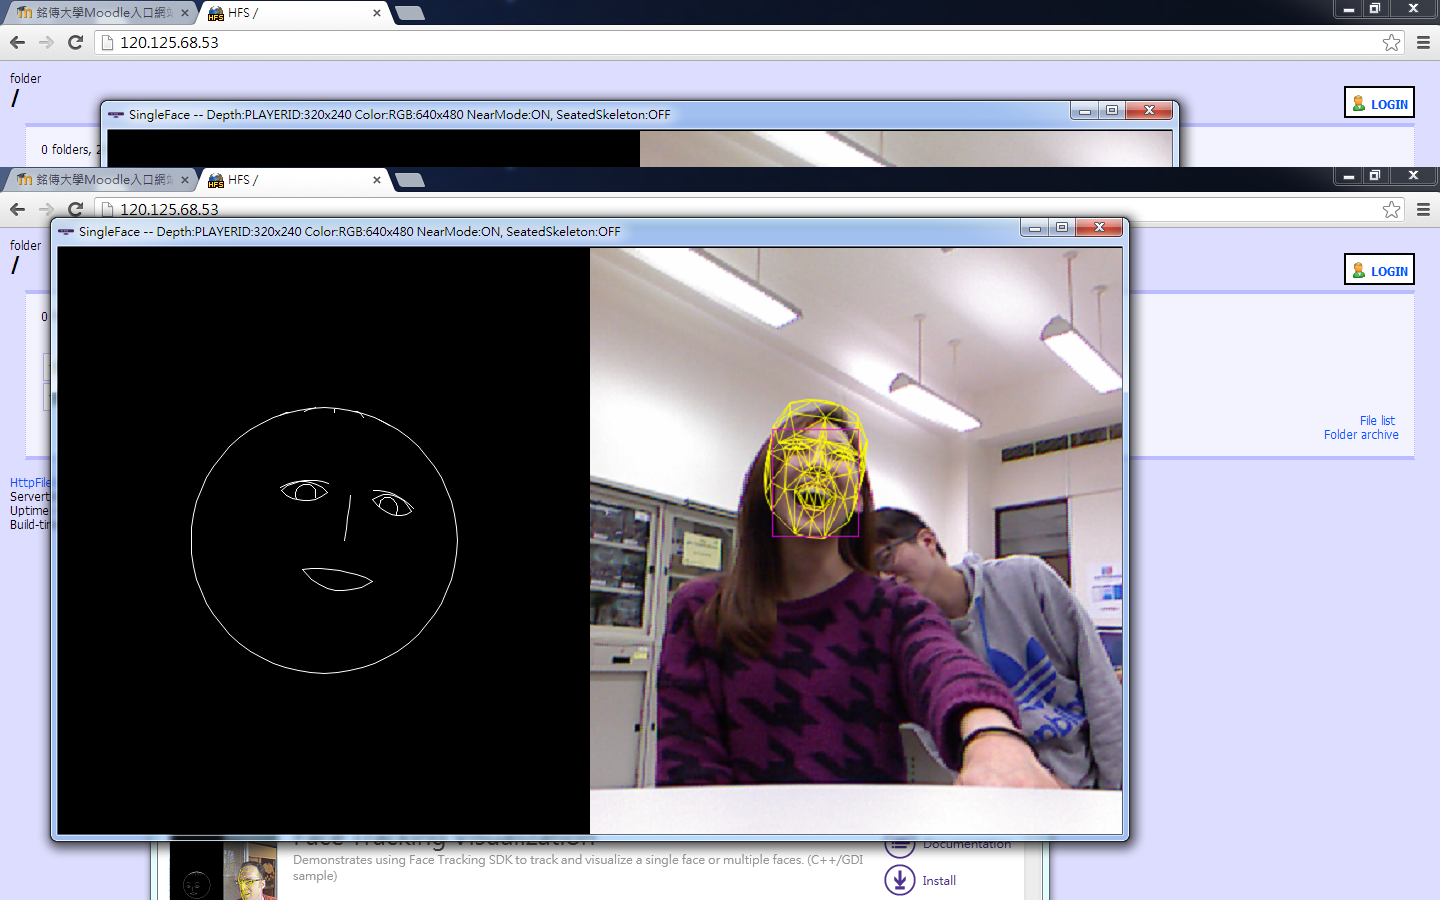Screen dimensions: 1440x900
Task: Click the yellow face-tracking mesh in video
Action: pyautogui.click(x=815, y=469)
